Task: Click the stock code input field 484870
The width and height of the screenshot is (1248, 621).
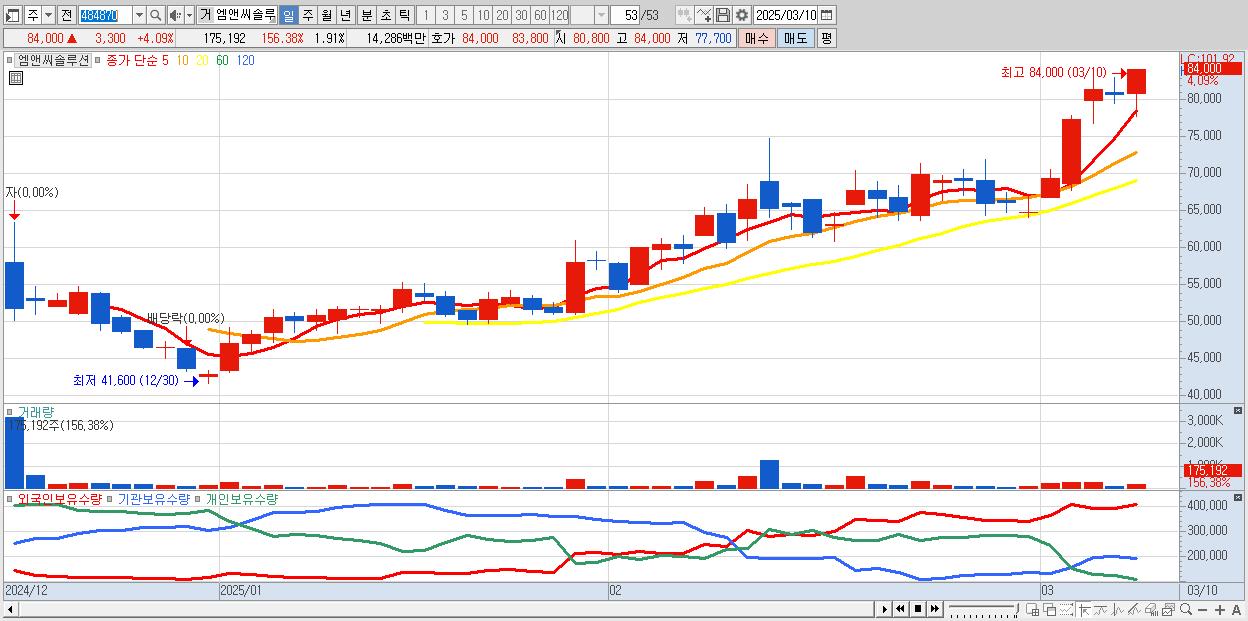Action: coord(105,15)
